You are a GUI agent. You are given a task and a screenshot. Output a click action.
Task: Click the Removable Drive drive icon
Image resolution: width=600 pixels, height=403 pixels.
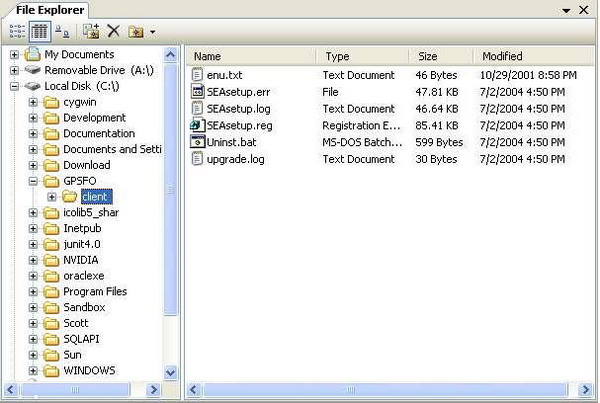(x=32, y=70)
